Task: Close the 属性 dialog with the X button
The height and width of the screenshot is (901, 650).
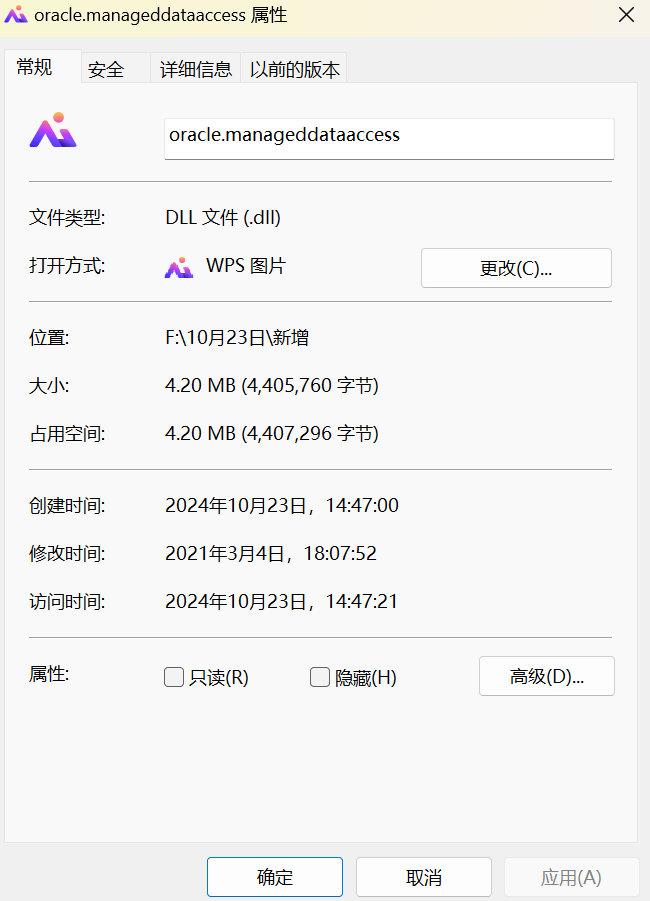Action: pos(626,15)
